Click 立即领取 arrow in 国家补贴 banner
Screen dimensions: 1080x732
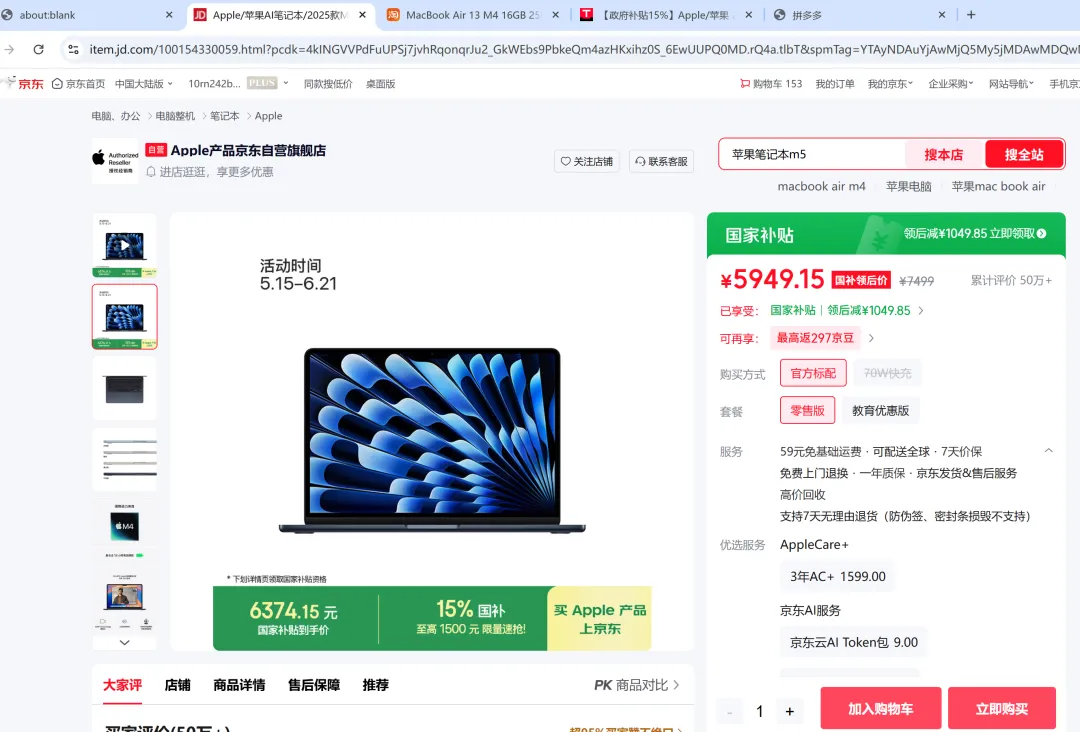click(x=1018, y=233)
